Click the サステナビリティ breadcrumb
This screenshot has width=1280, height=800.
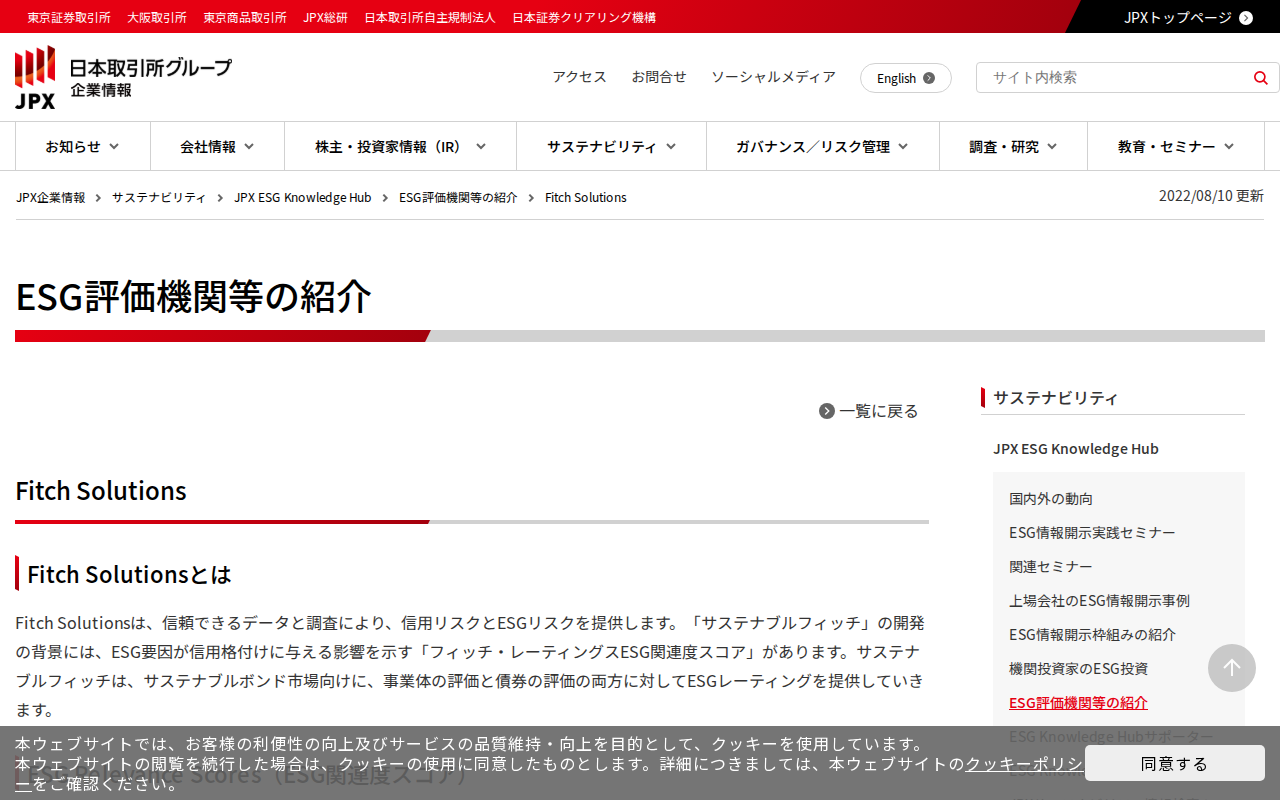pyautogui.click(x=159, y=197)
